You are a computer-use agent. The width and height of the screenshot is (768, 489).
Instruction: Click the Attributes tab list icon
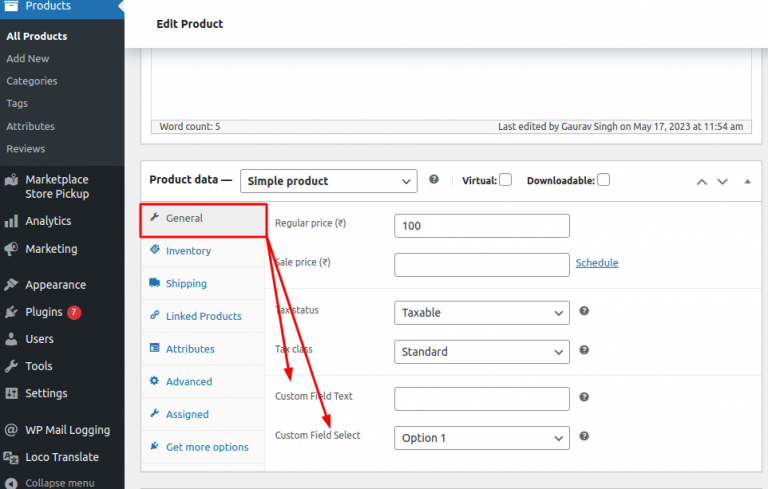click(155, 348)
